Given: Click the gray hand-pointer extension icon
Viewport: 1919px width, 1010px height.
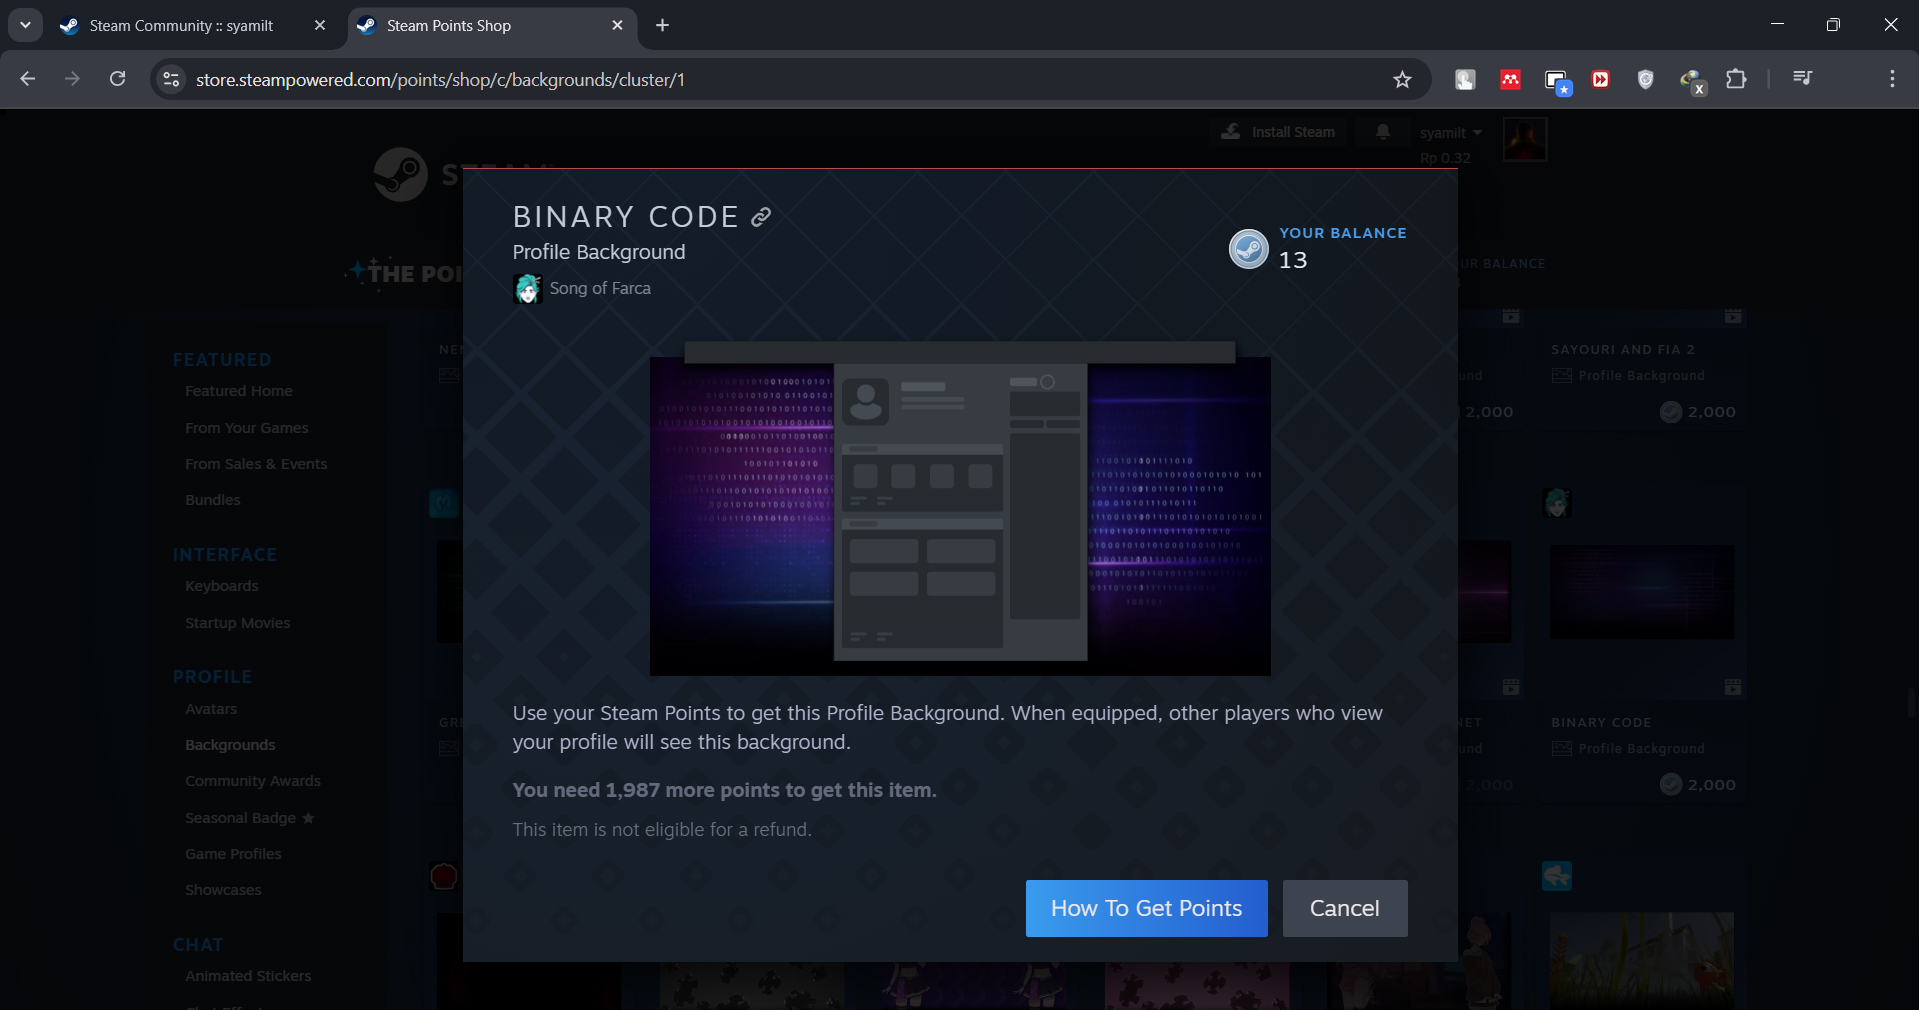Looking at the screenshot, I should click(x=1465, y=80).
